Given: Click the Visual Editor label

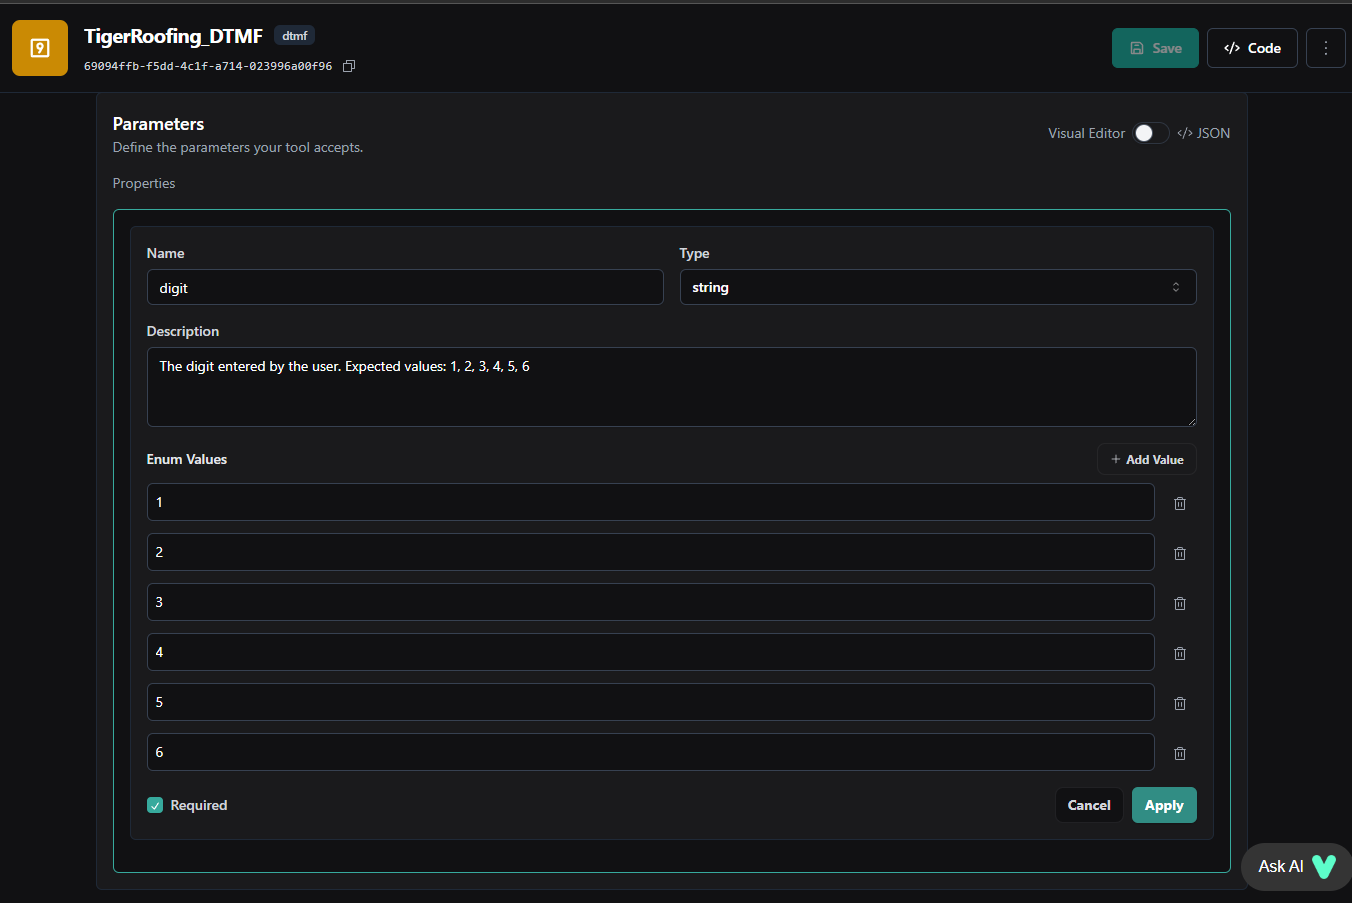Looking at the screenshot, I should (1087, 133).
